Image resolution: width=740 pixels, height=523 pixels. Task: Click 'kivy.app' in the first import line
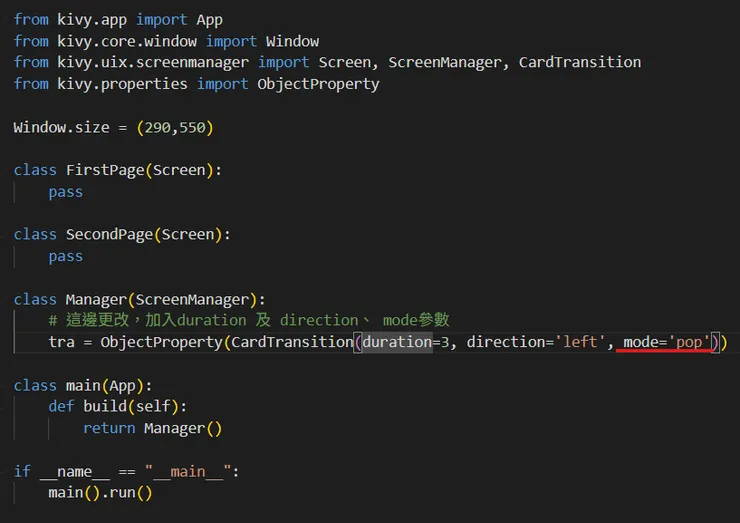point(92,20)
